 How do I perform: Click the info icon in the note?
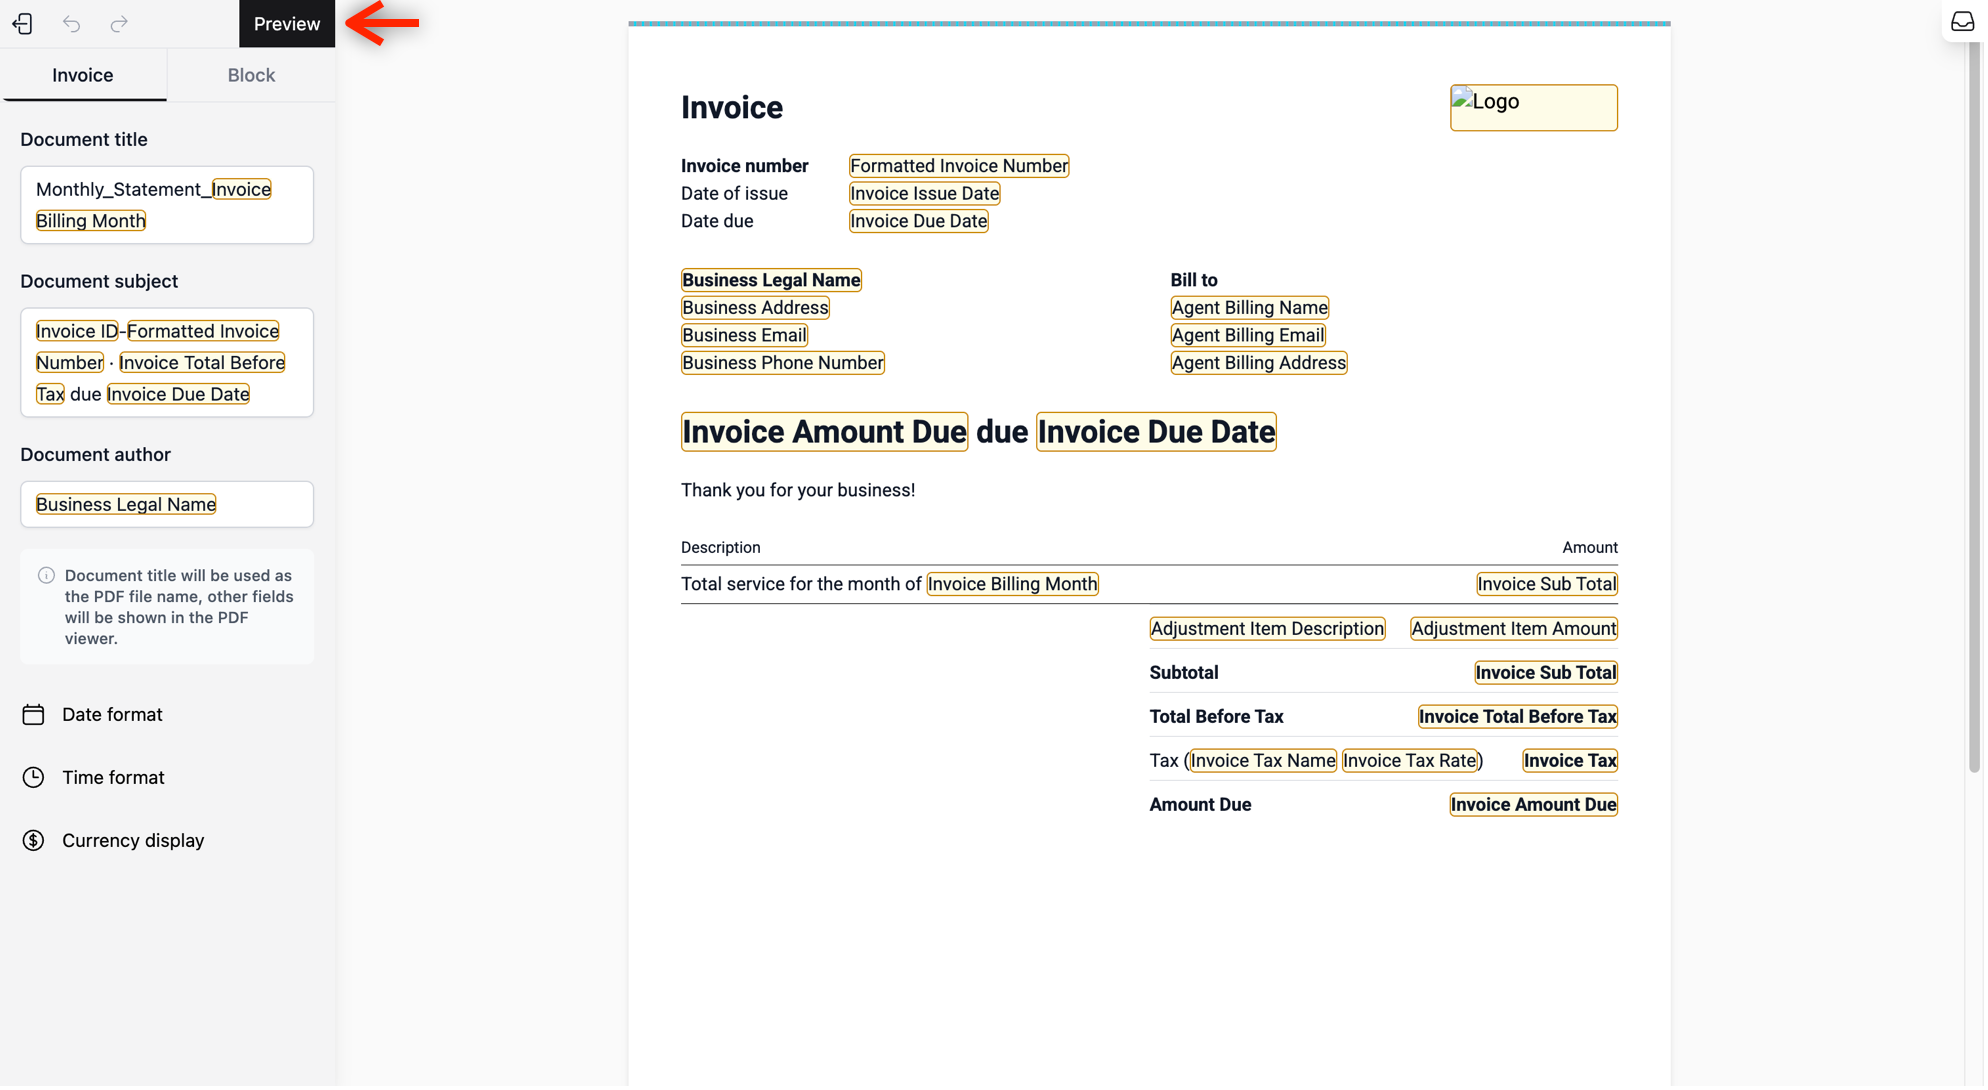[x=46, y=576]
